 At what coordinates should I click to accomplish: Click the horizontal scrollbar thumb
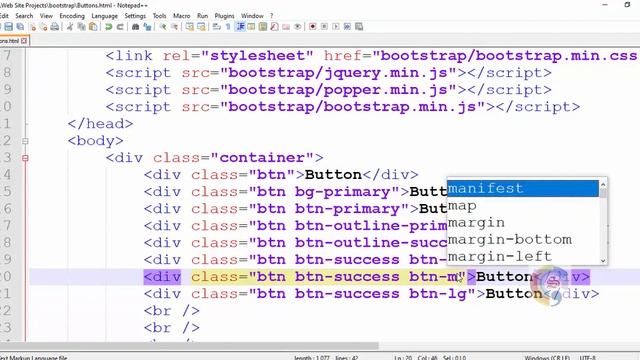click(189, 346)
